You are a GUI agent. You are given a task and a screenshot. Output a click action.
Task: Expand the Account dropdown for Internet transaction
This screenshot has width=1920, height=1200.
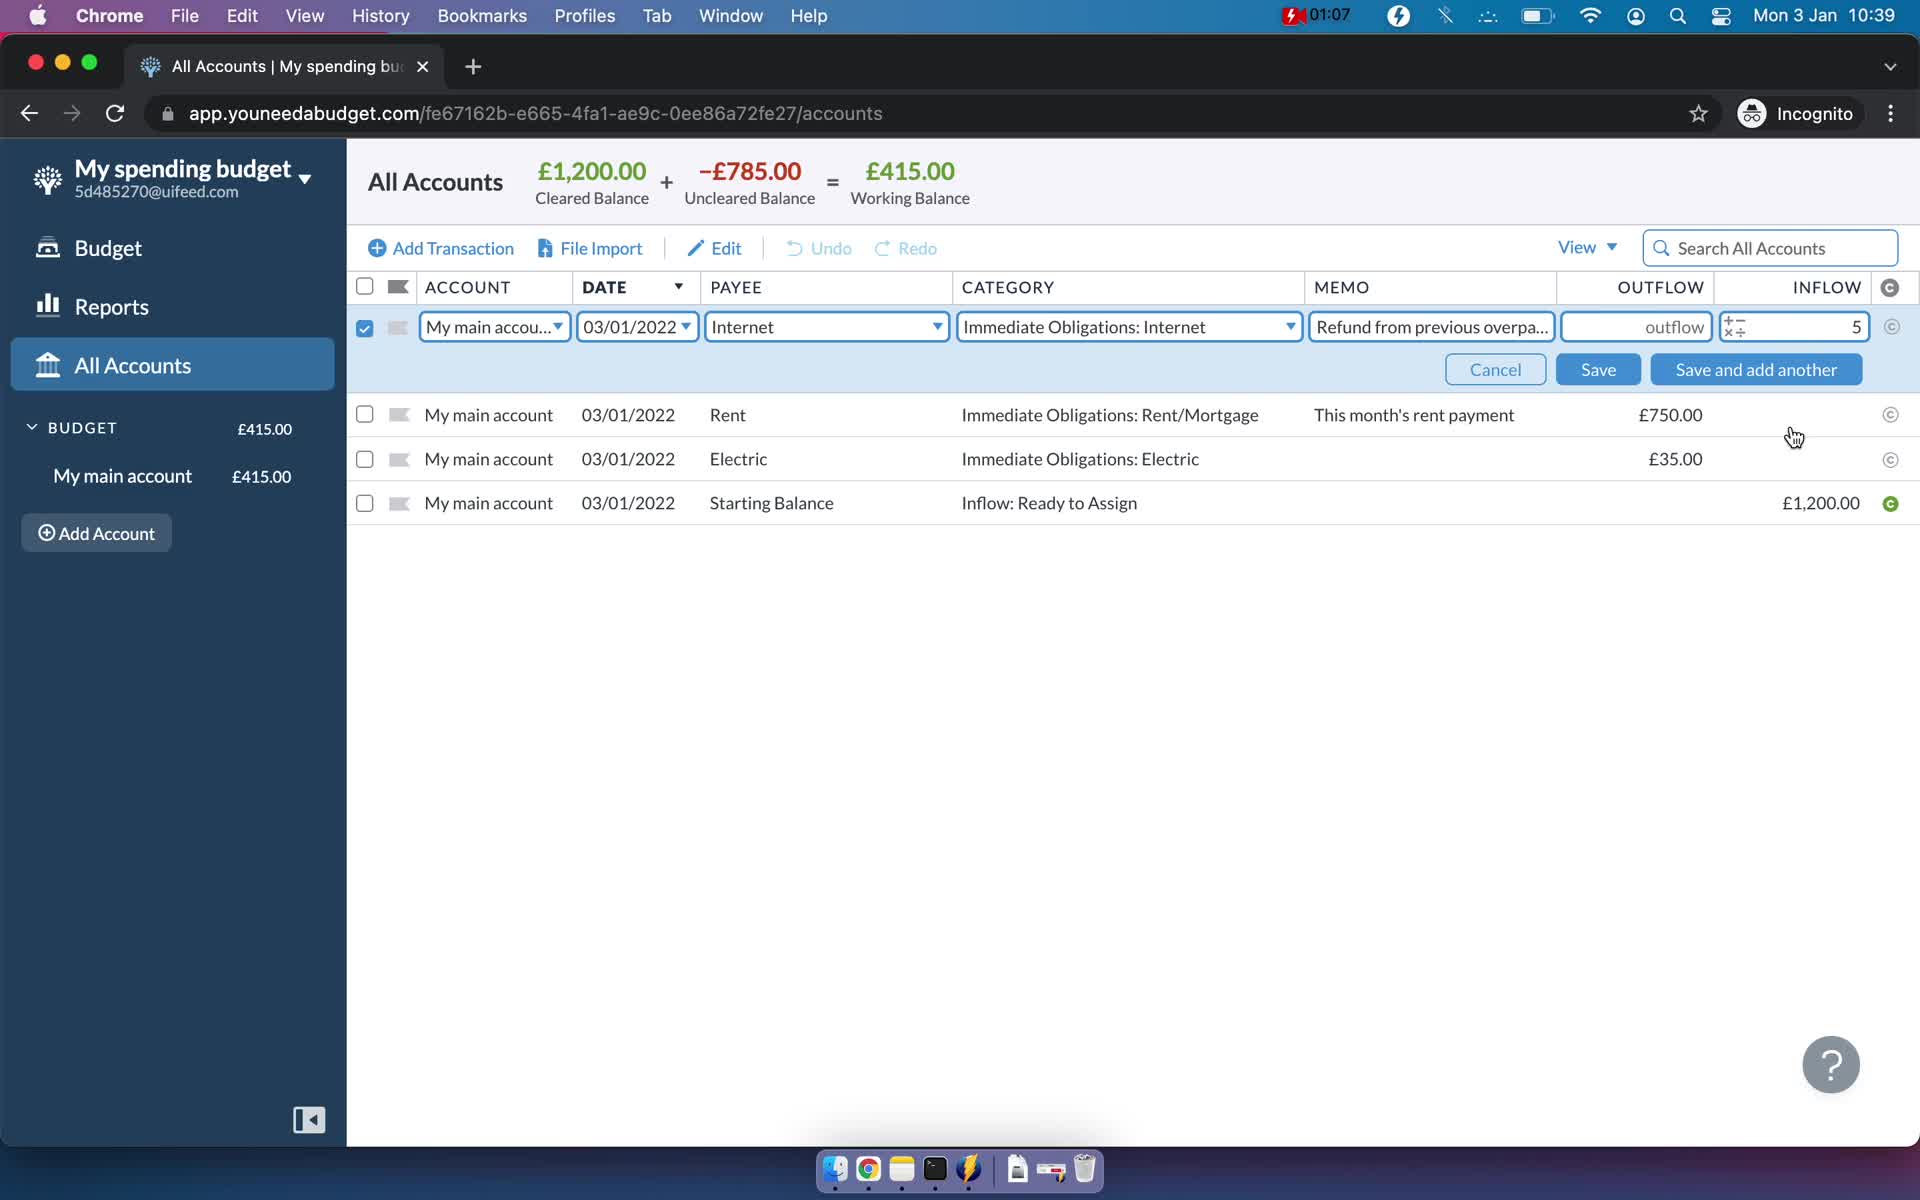(558, 326)
